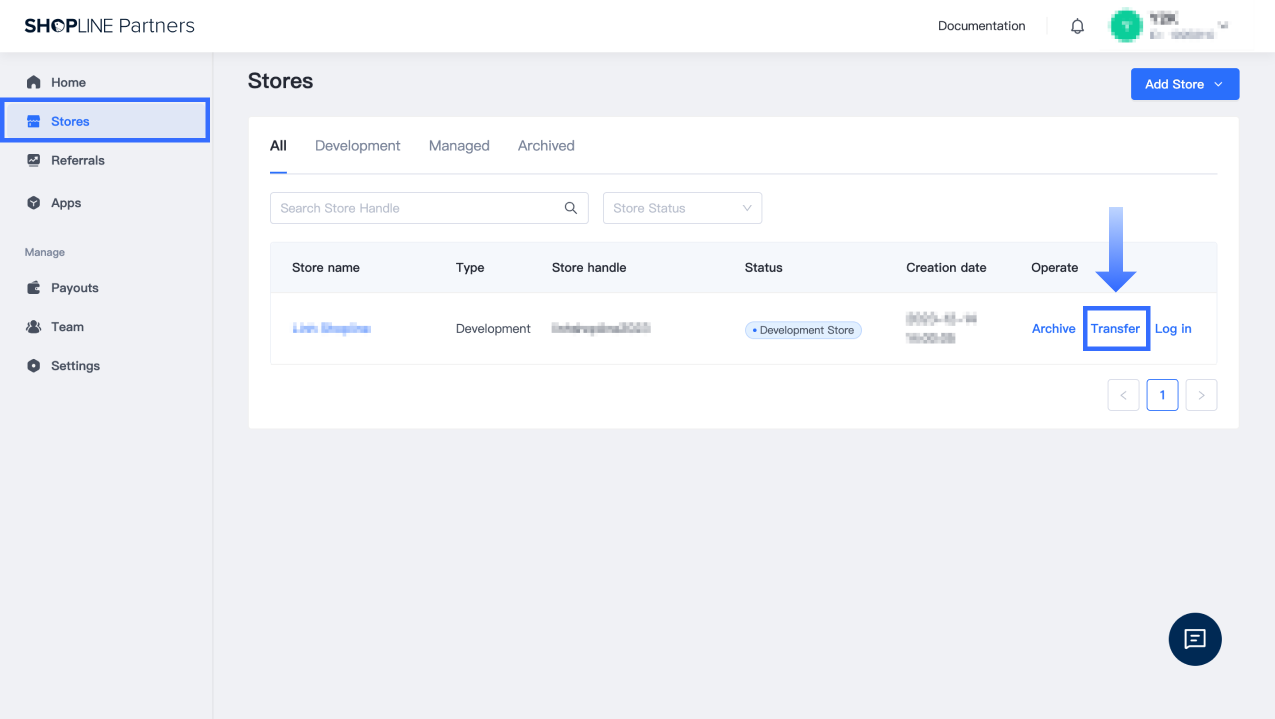Open the chat support bubble
The width and height of the screenshot is (1275, 719).
[1195, 639]
